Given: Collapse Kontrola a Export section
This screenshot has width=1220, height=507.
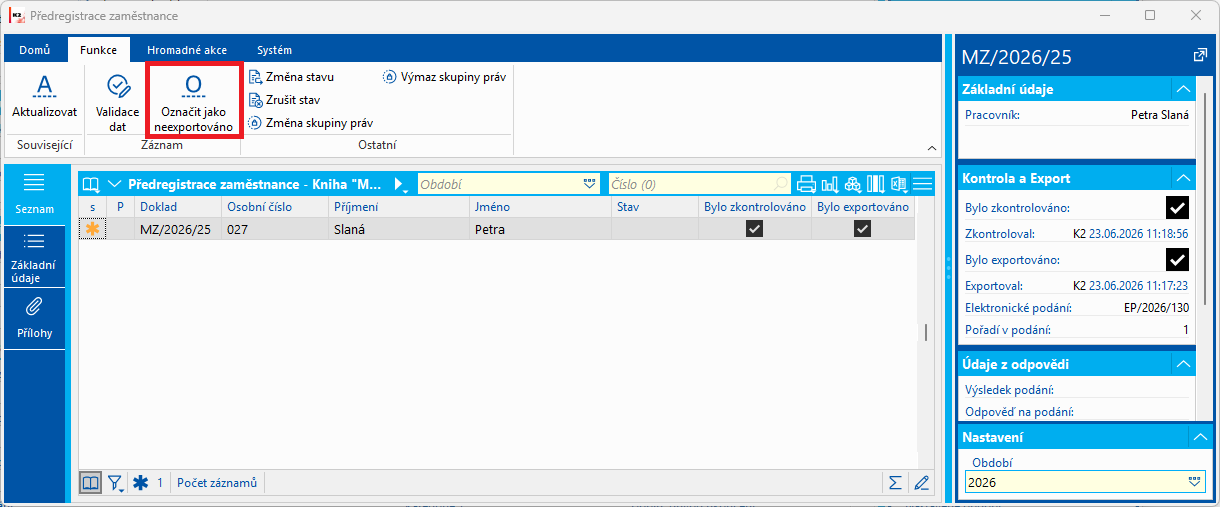Looking at the screenshot, I should [1183, 178].
